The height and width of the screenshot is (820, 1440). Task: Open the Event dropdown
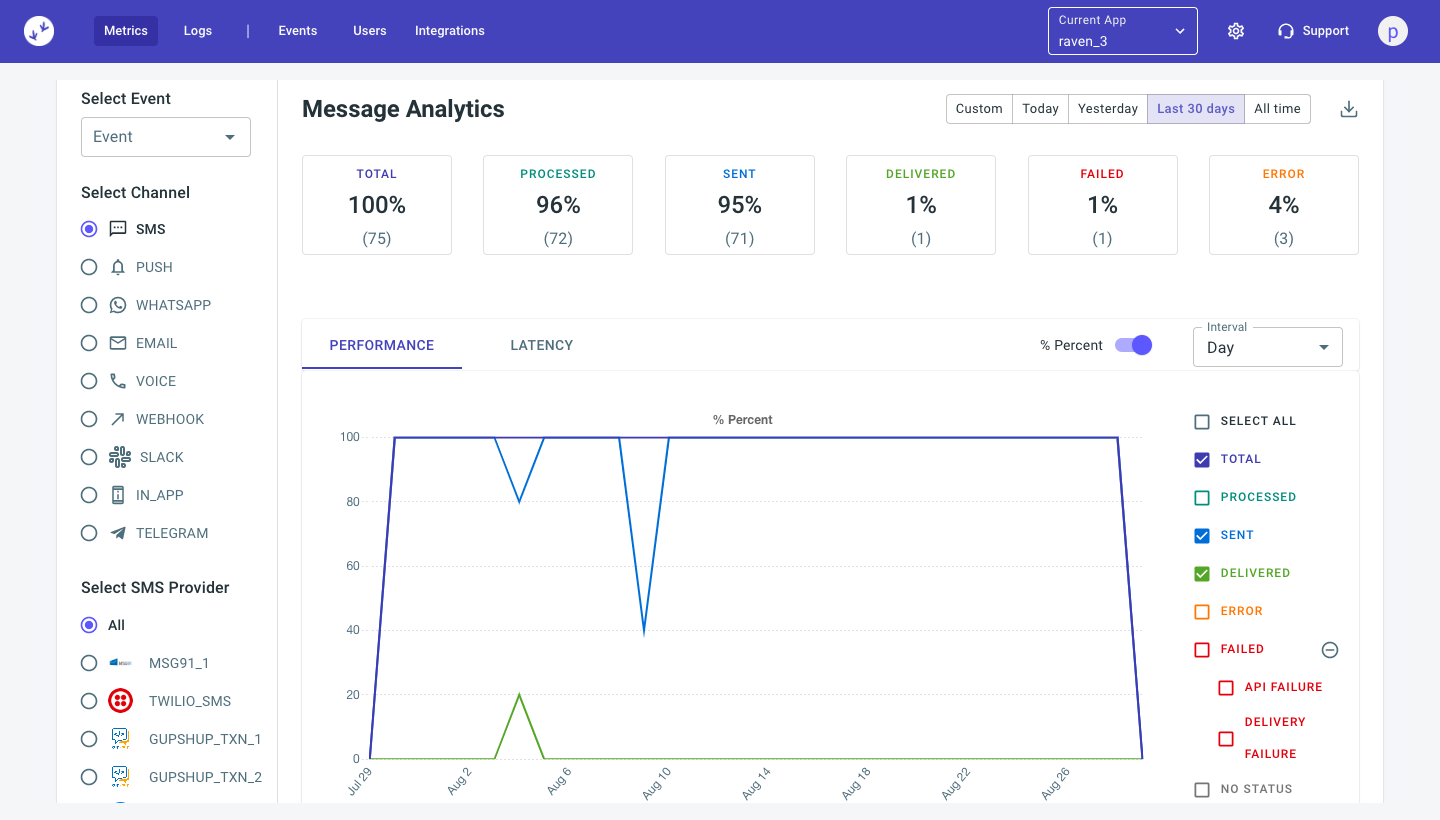click(165, 137)
